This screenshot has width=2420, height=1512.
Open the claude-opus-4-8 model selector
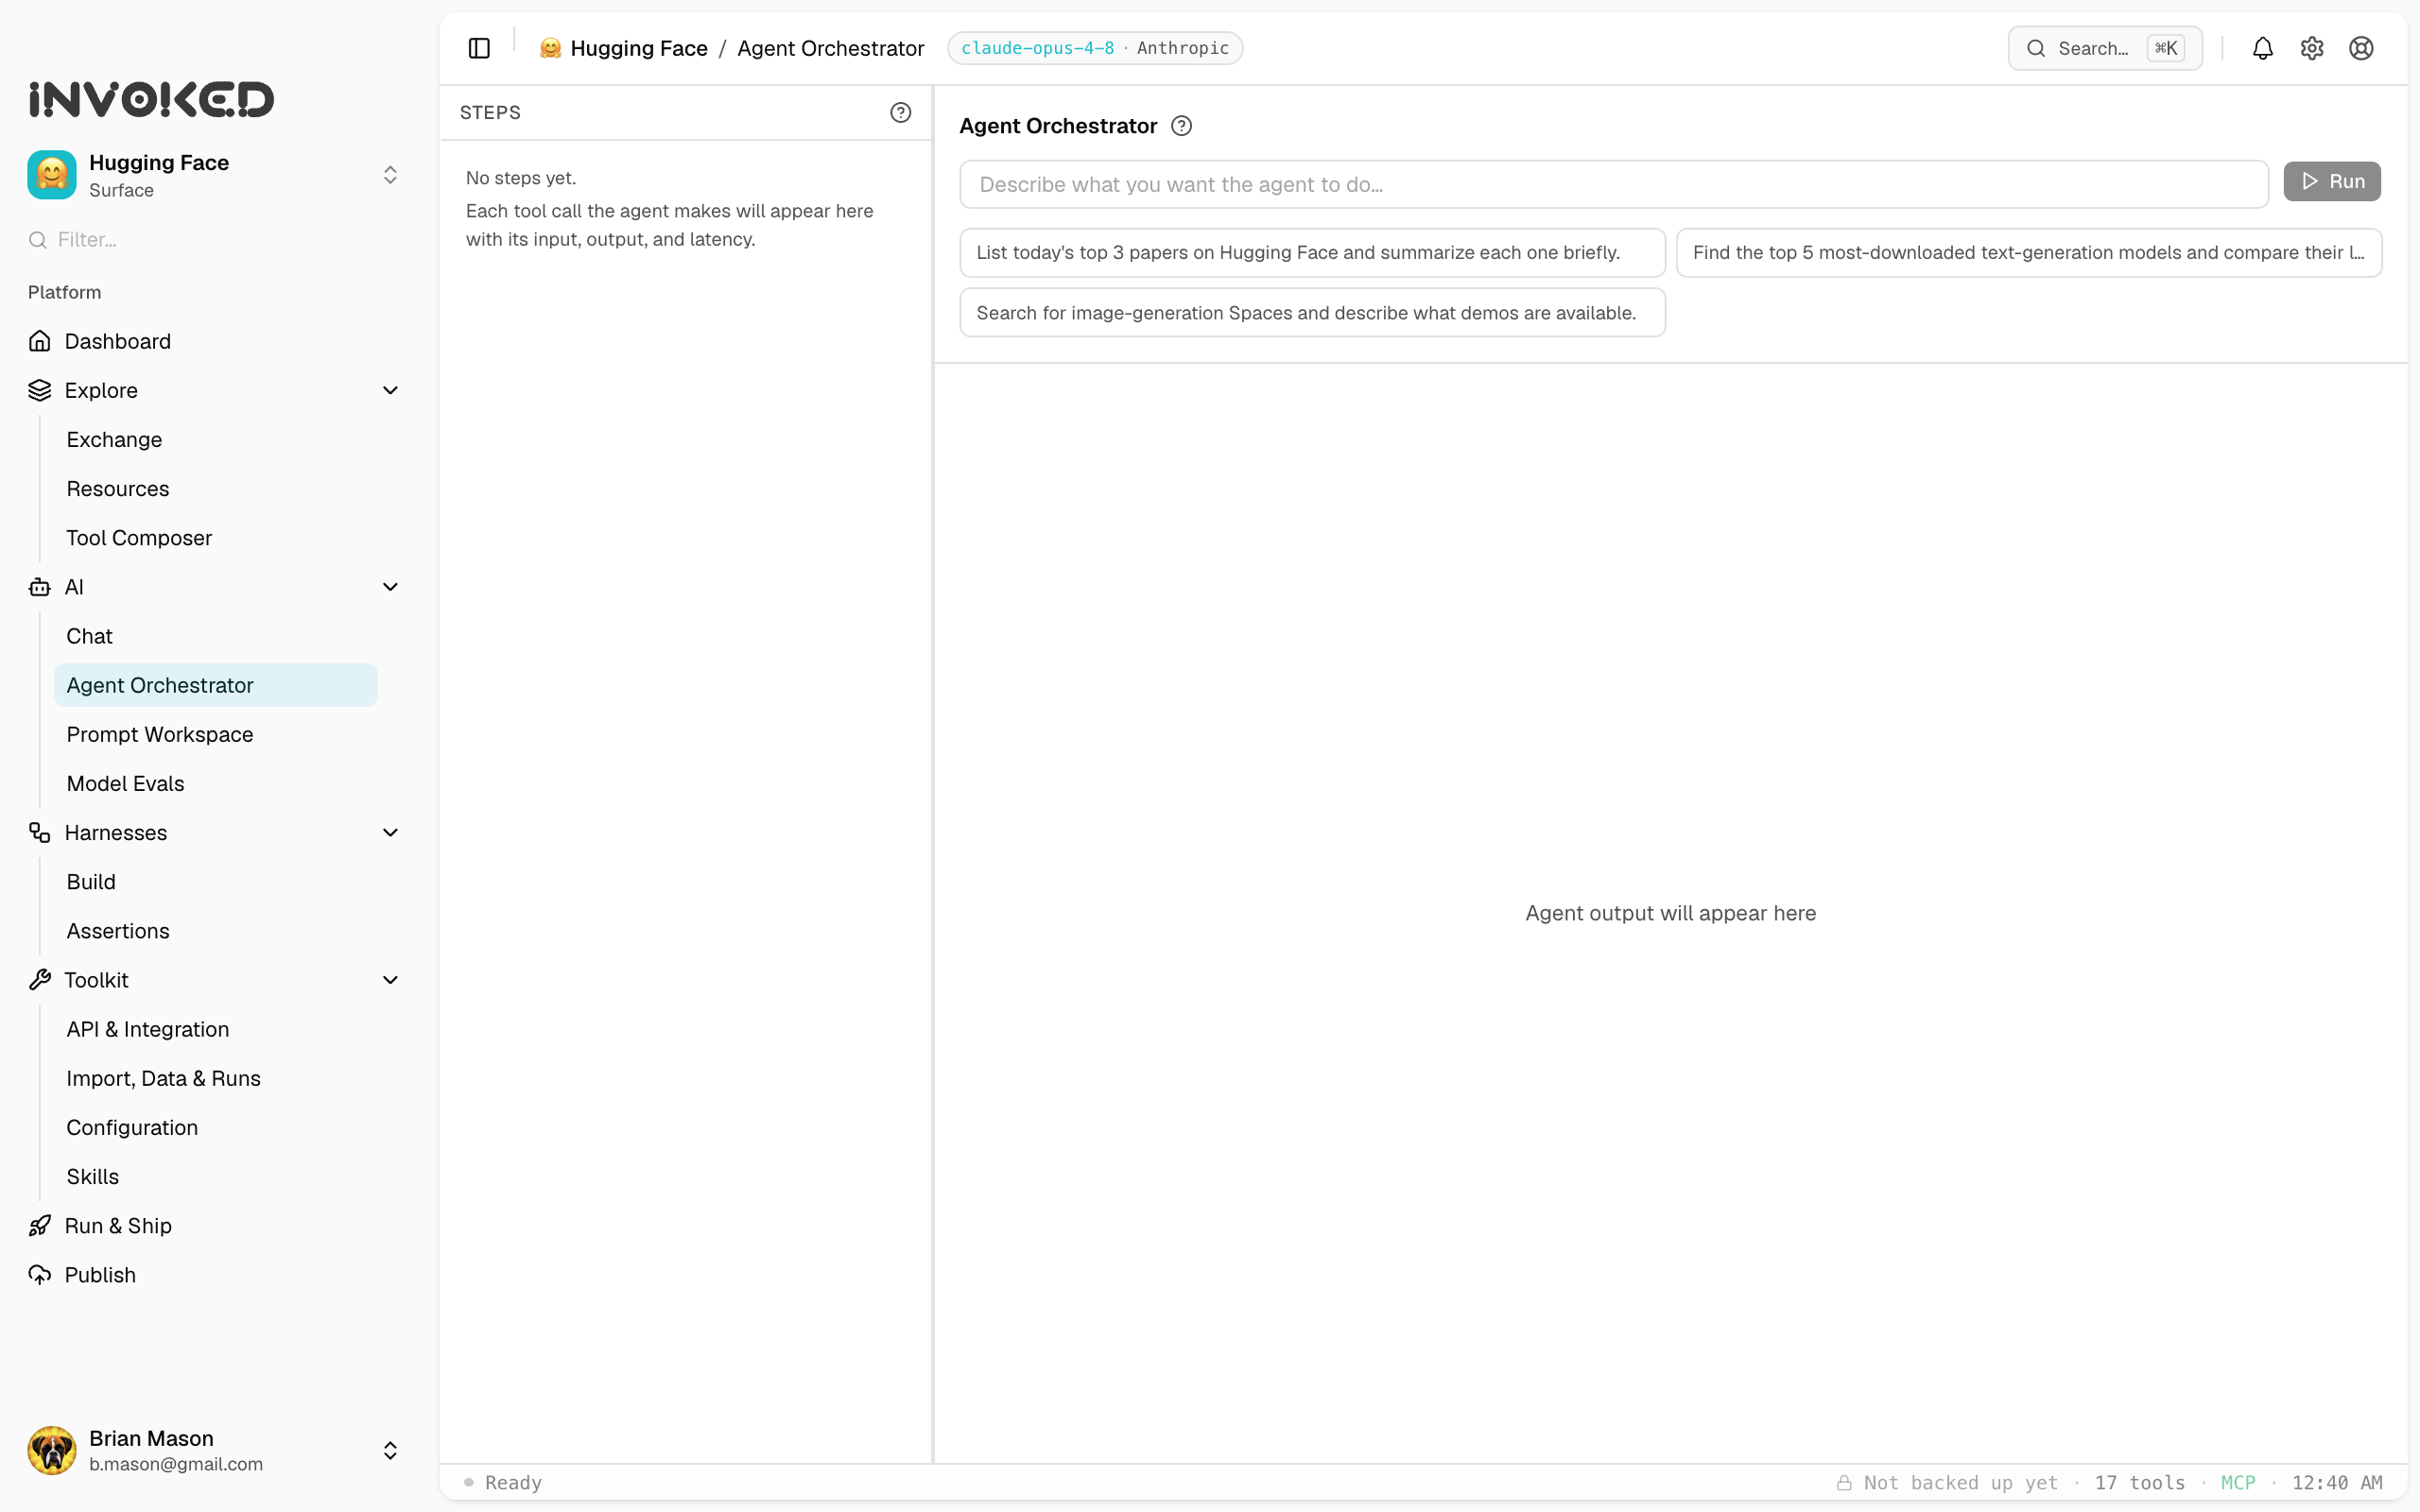pyautogui.click(x=1095, y=48)
